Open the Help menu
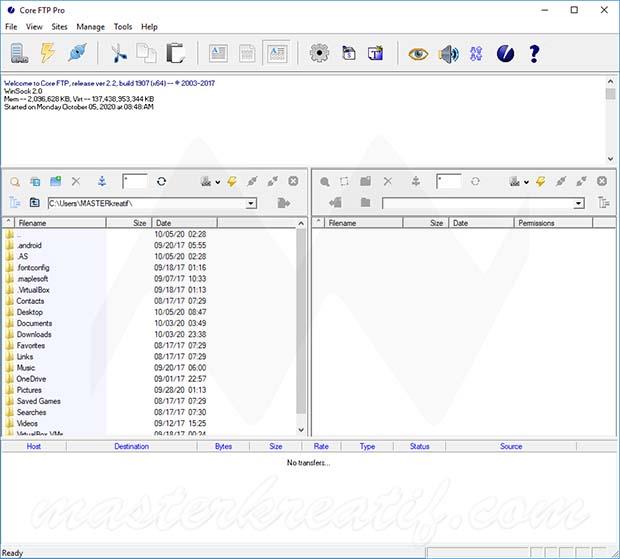Screen dimensions: 620x559 (149, 27)
